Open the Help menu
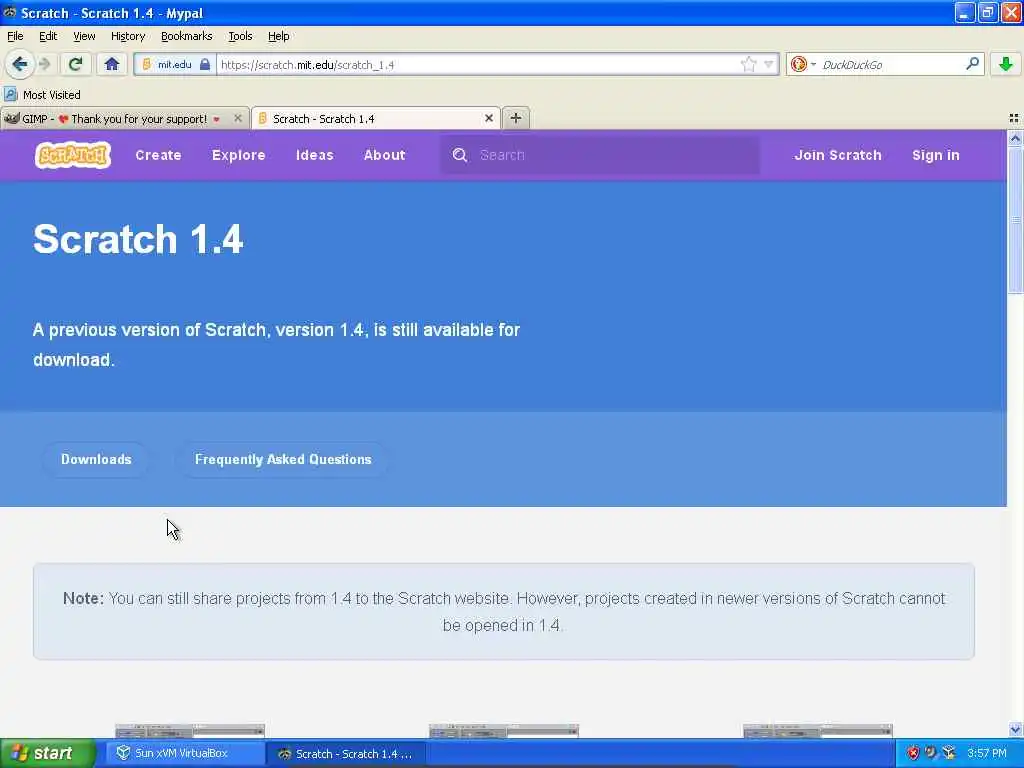The image size is (1024, 768). point(278,36)
